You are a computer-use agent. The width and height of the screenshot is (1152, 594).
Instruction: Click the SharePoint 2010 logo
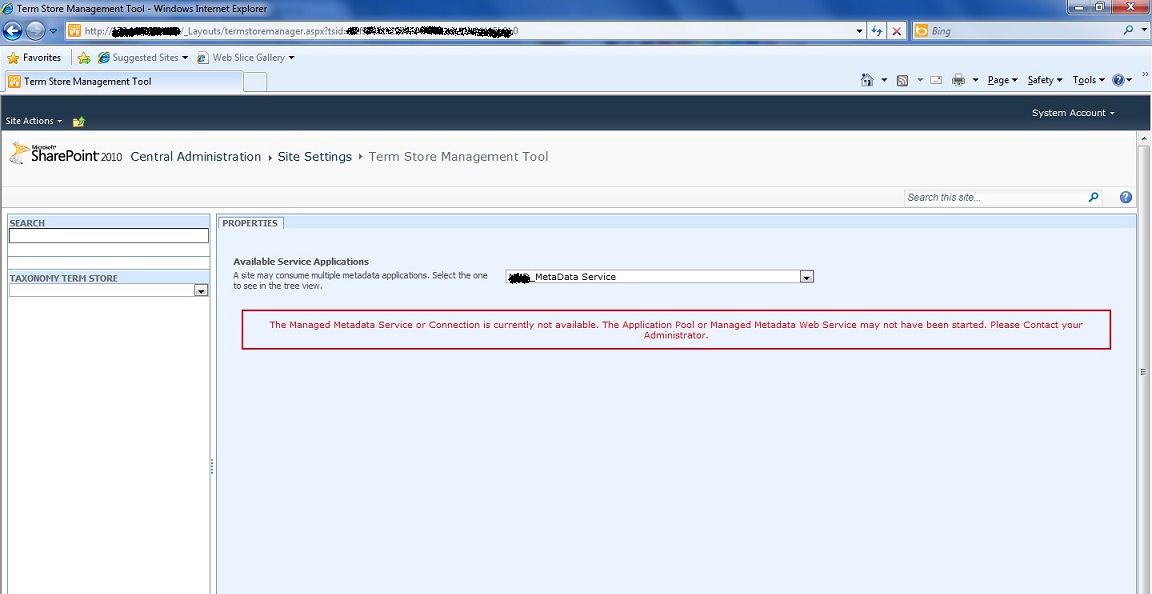click(x=65, y=154)
